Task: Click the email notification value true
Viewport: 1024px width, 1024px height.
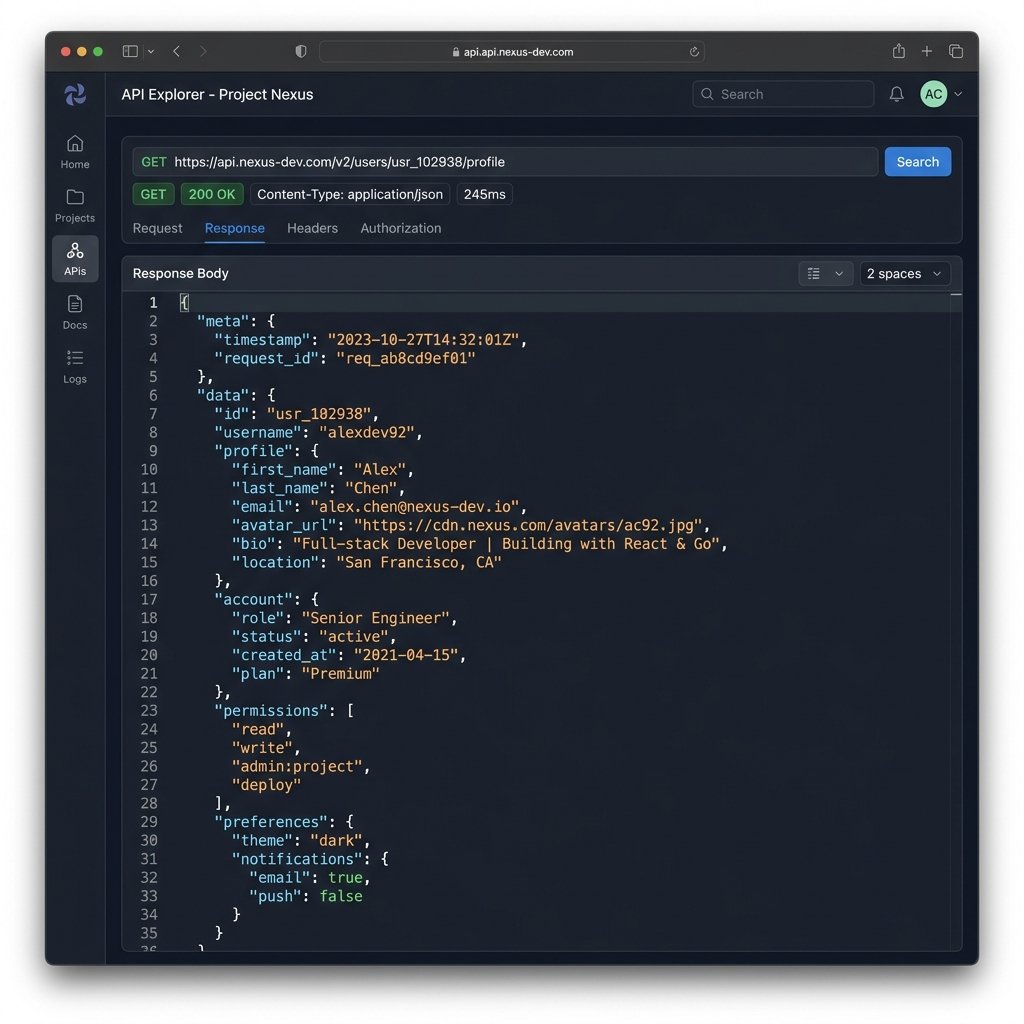Action: point(345,877)
